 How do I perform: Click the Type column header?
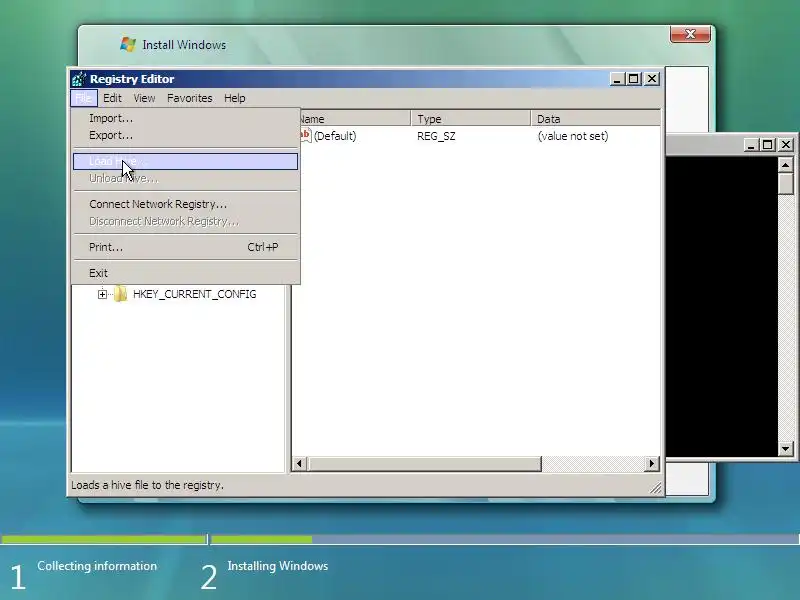coord(470,119)
